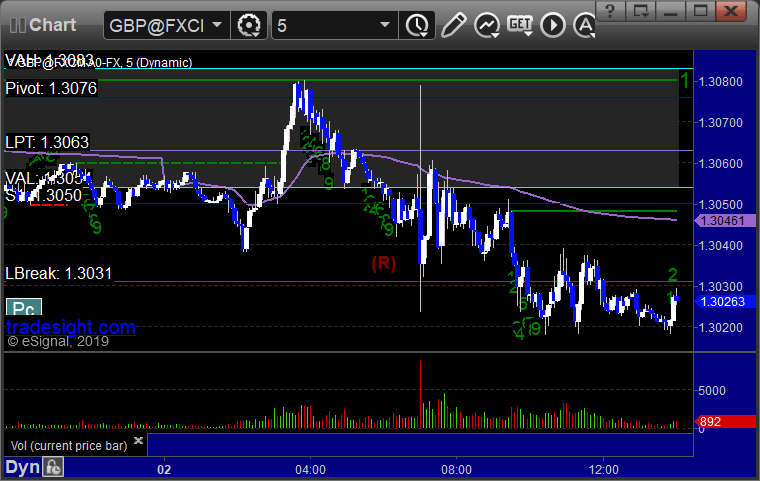The width and height of the screenshot is (760, 481).
Task: Open symbol settings gear icon
Action: click(249, 25)
